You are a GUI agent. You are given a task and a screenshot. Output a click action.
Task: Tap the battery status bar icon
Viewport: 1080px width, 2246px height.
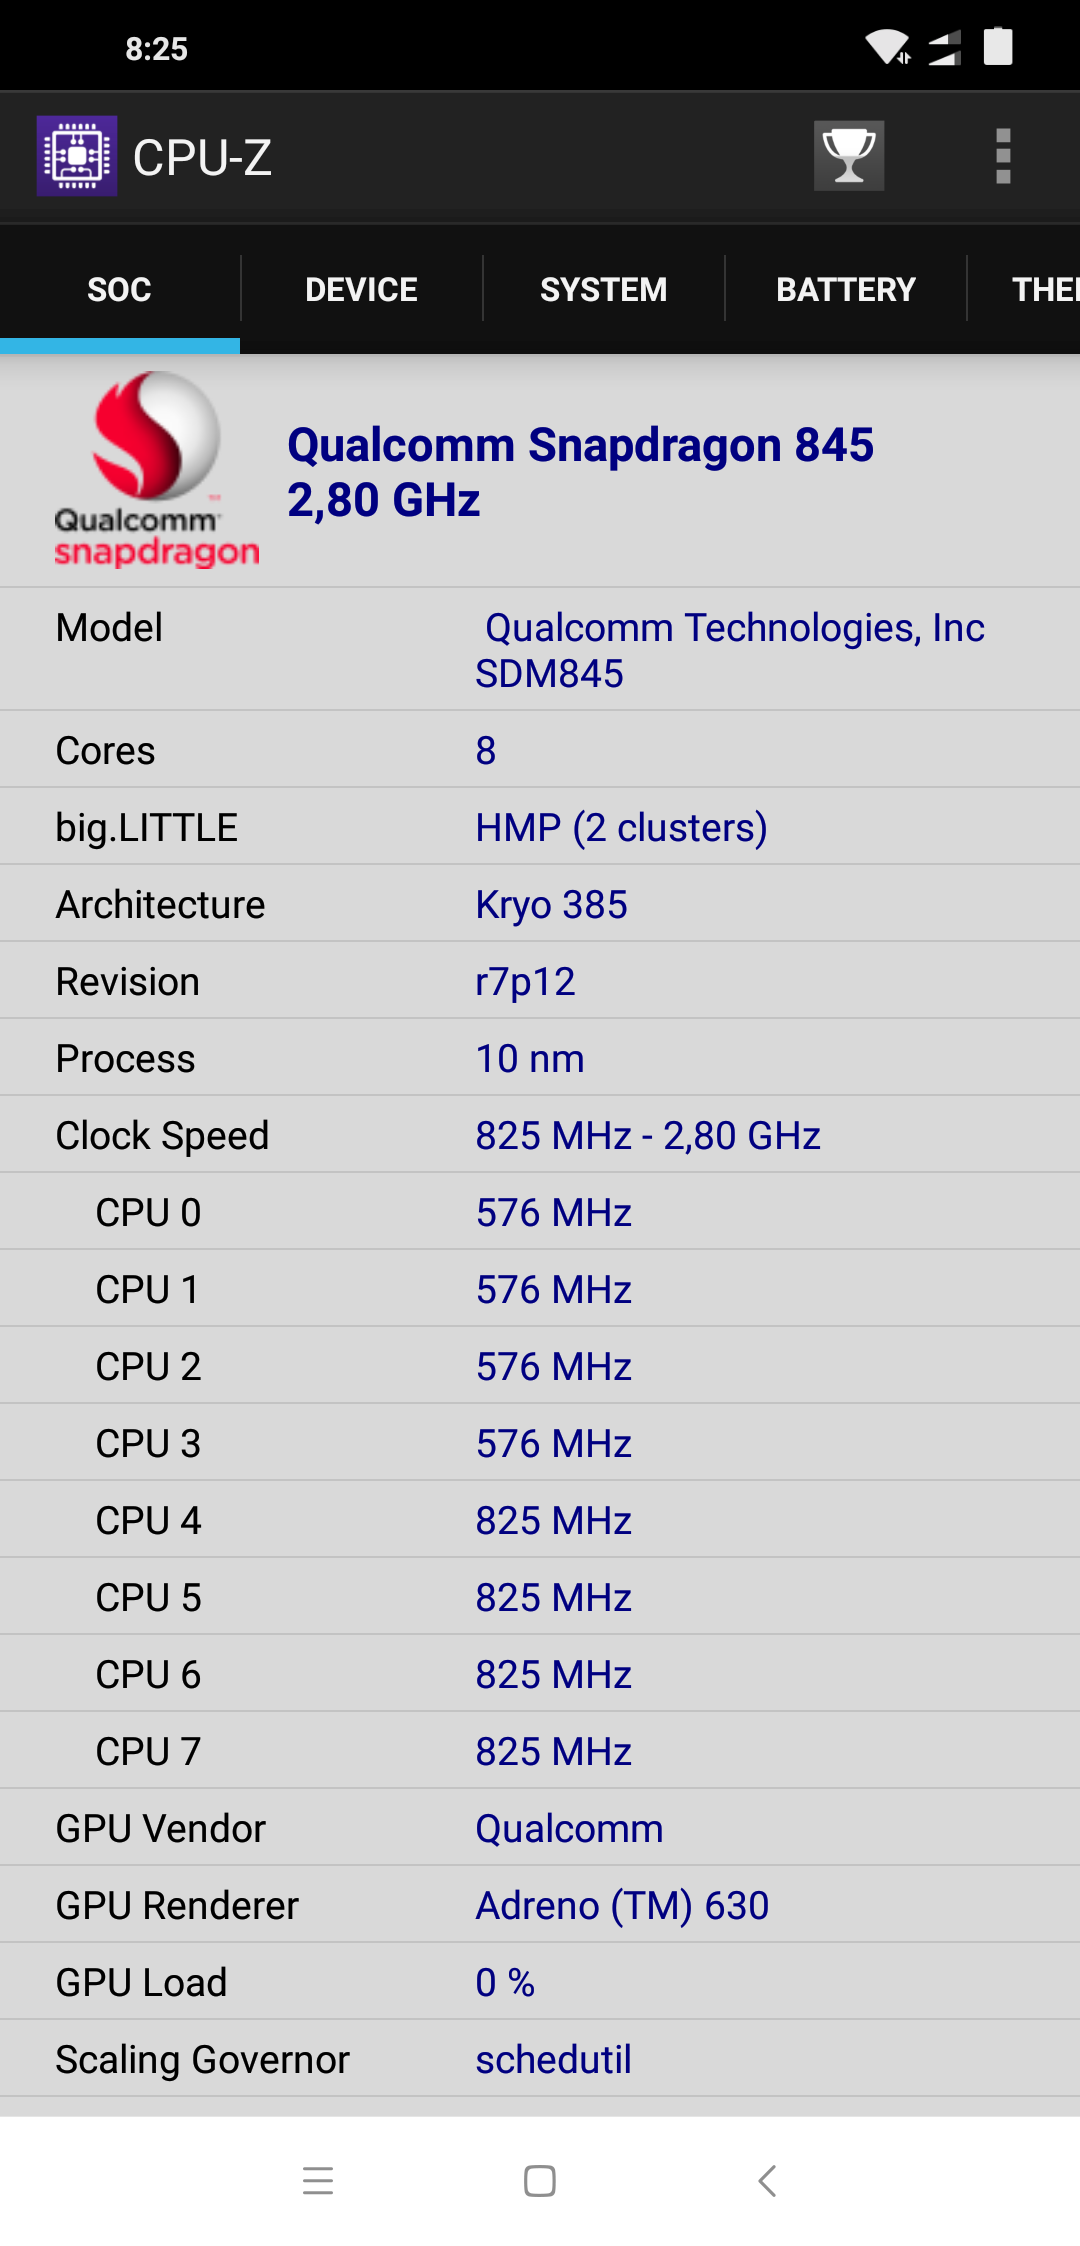click(x=998, y=47)
